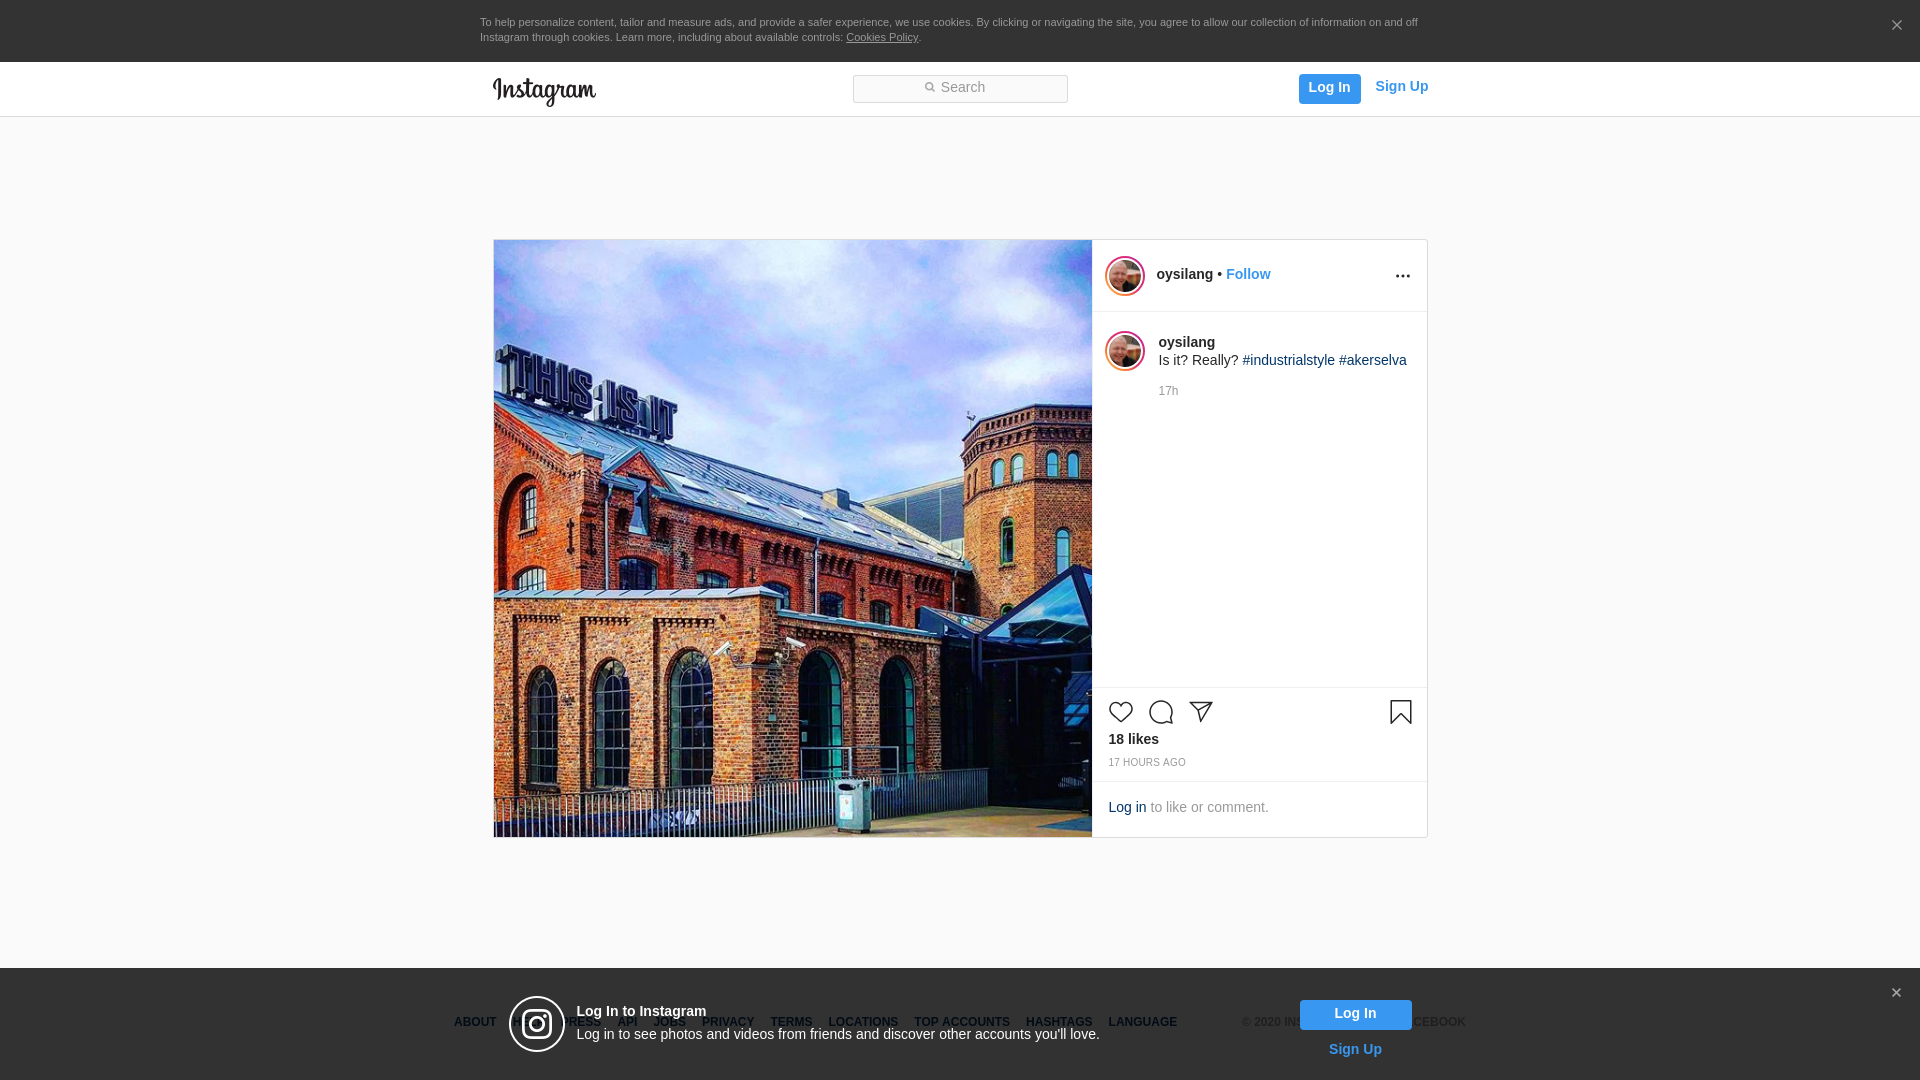Dismiss the cookie notice banner

click(1896, 26)
